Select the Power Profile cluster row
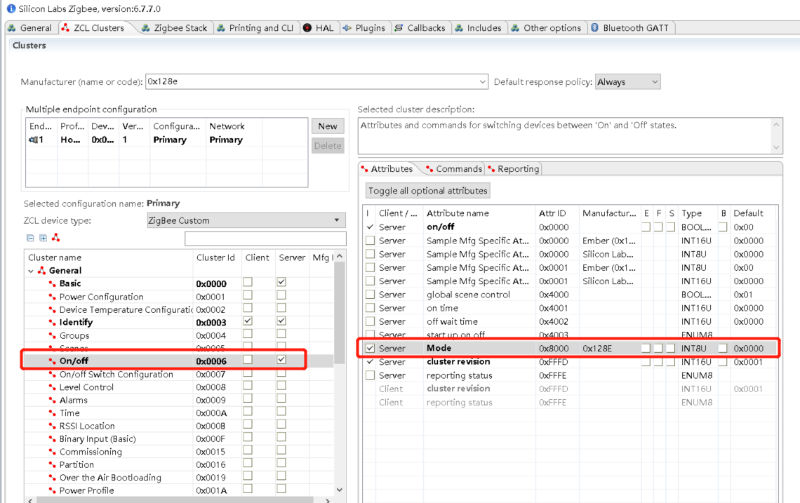 tap(86, 490)
